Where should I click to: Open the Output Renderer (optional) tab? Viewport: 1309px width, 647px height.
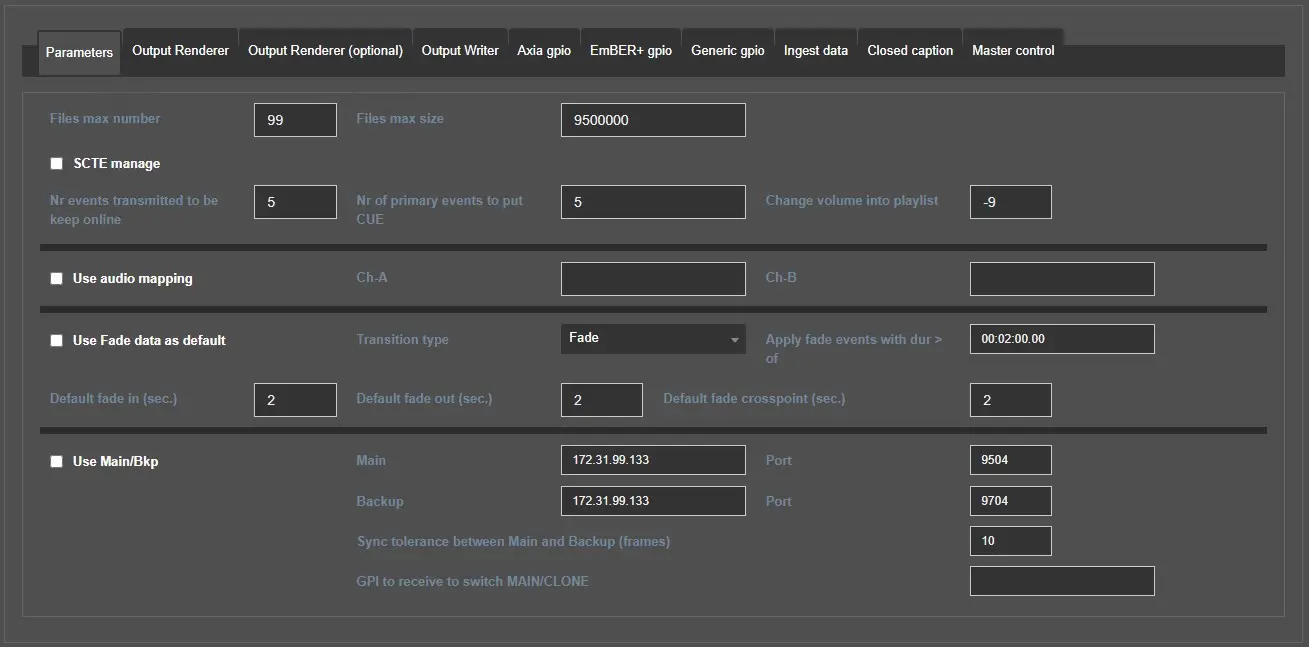[325, 51]
